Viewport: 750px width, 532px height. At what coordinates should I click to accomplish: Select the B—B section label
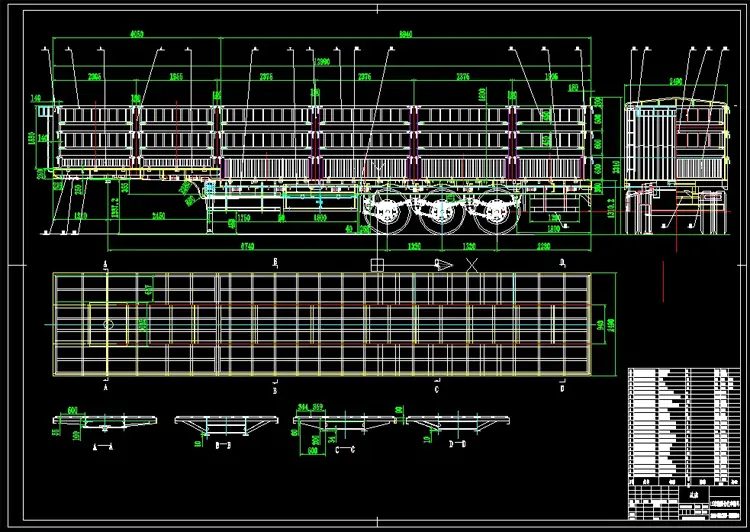point(223,445)
